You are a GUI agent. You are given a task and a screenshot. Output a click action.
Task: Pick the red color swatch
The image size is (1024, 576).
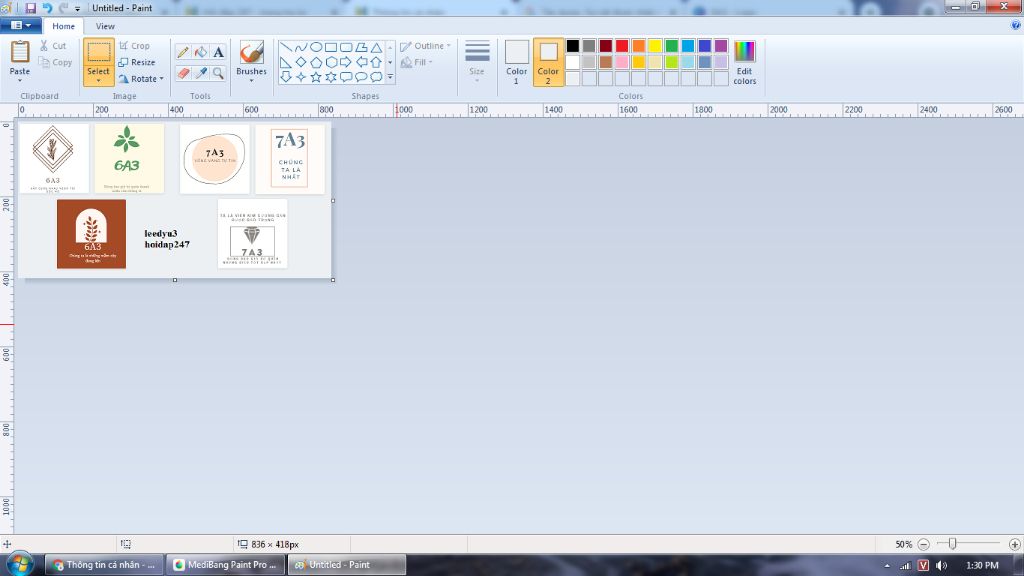622,46
